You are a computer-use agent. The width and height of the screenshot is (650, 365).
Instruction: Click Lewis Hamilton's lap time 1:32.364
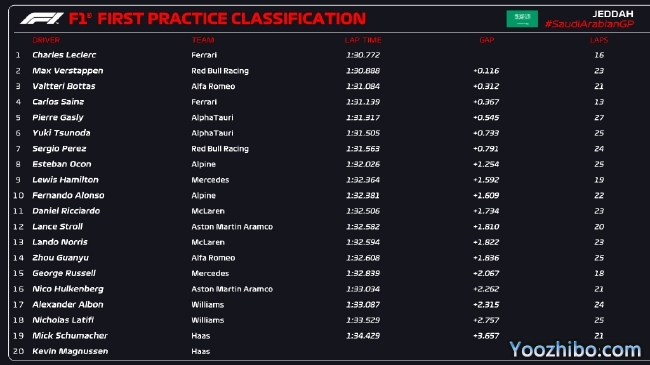[x=363, y=180]
